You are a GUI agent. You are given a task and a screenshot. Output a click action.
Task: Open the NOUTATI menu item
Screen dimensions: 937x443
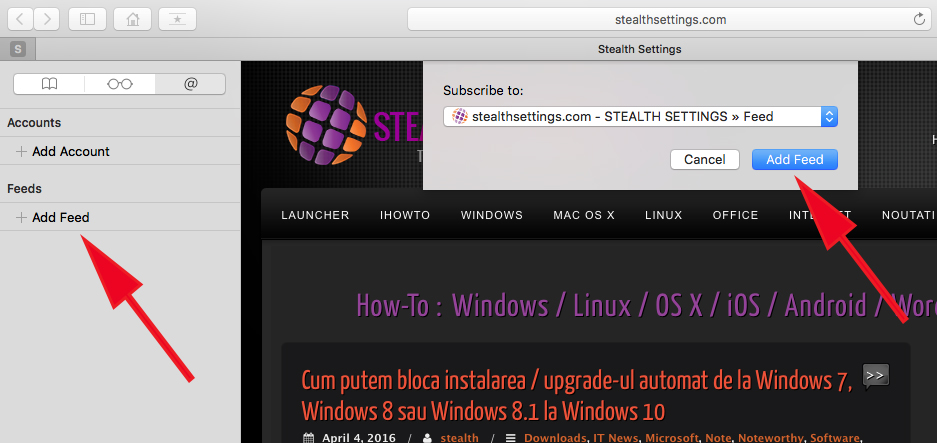909,215
